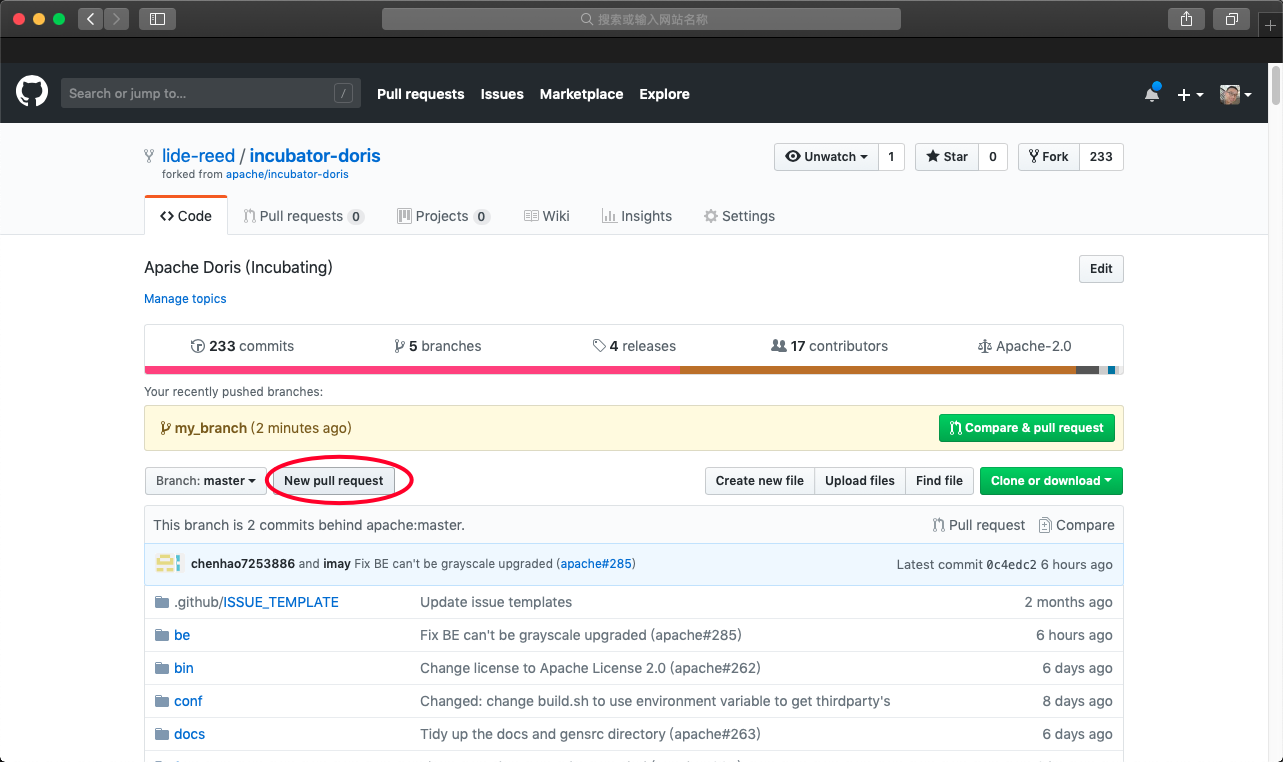Open apache#285 link in latest commit

point(596,564)
